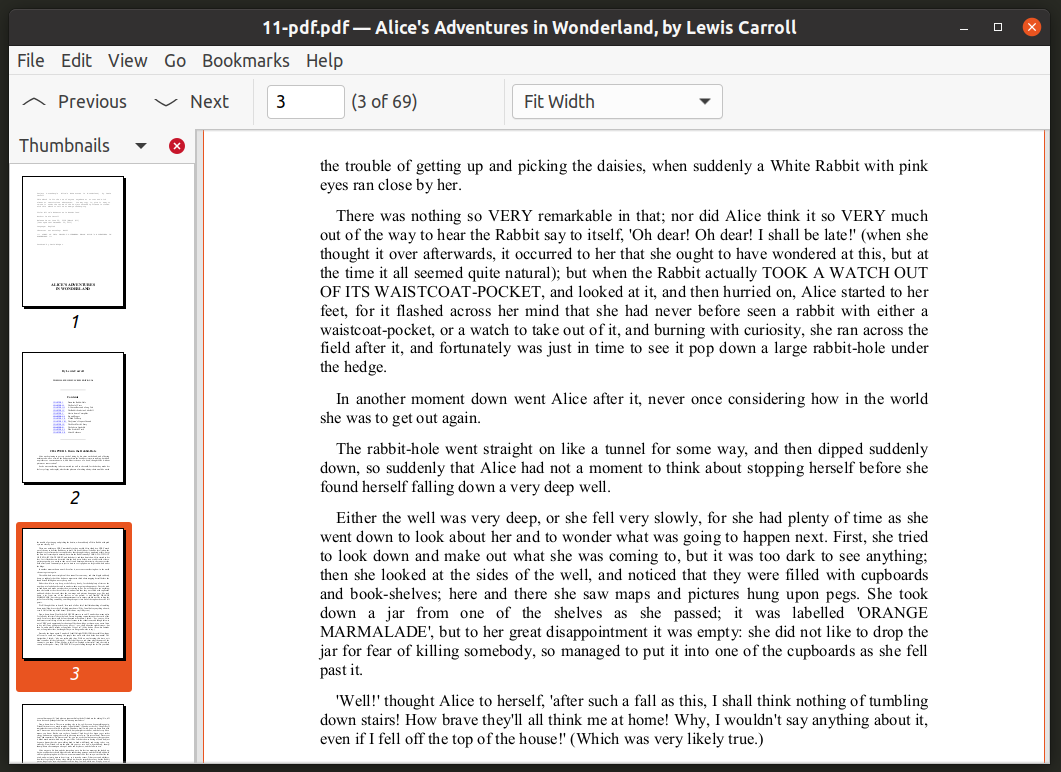The image size is (1061, 772).
Task: Open the Go menu
Action: pyautogui.click(x=175, y=61)
